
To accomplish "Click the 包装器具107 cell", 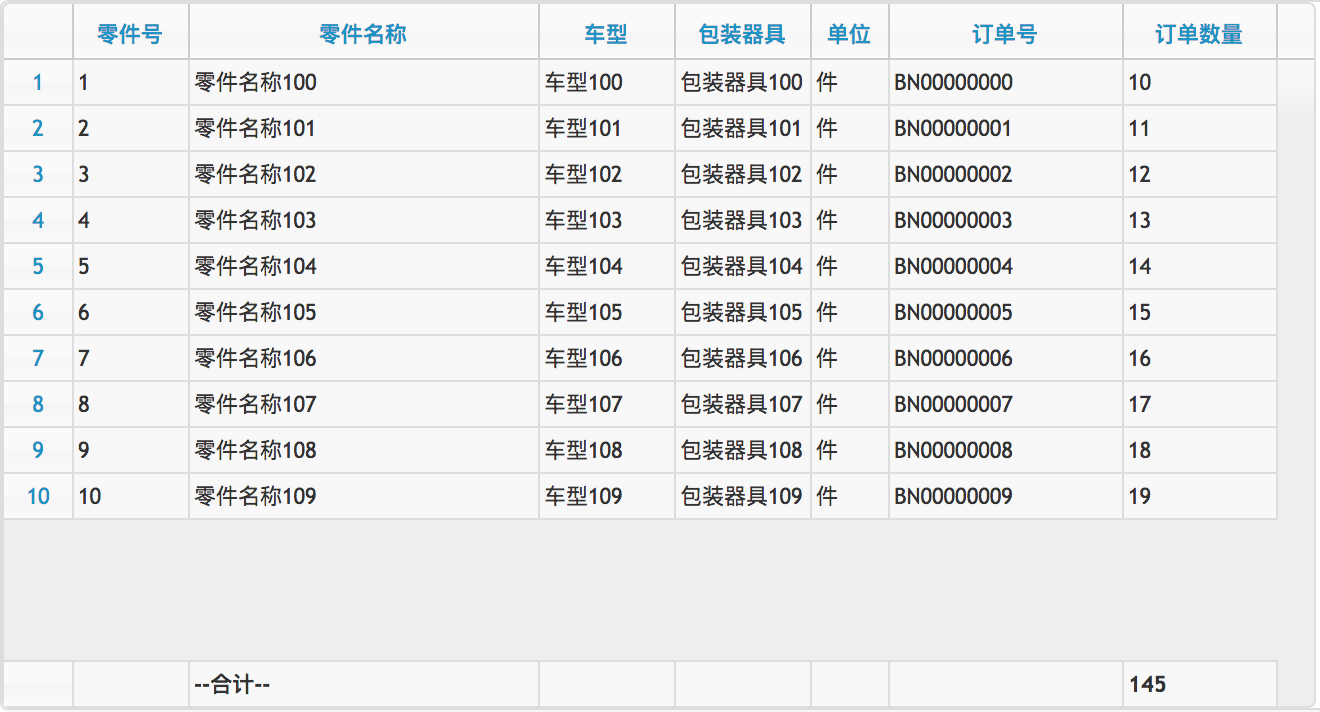I will point(743,405).
